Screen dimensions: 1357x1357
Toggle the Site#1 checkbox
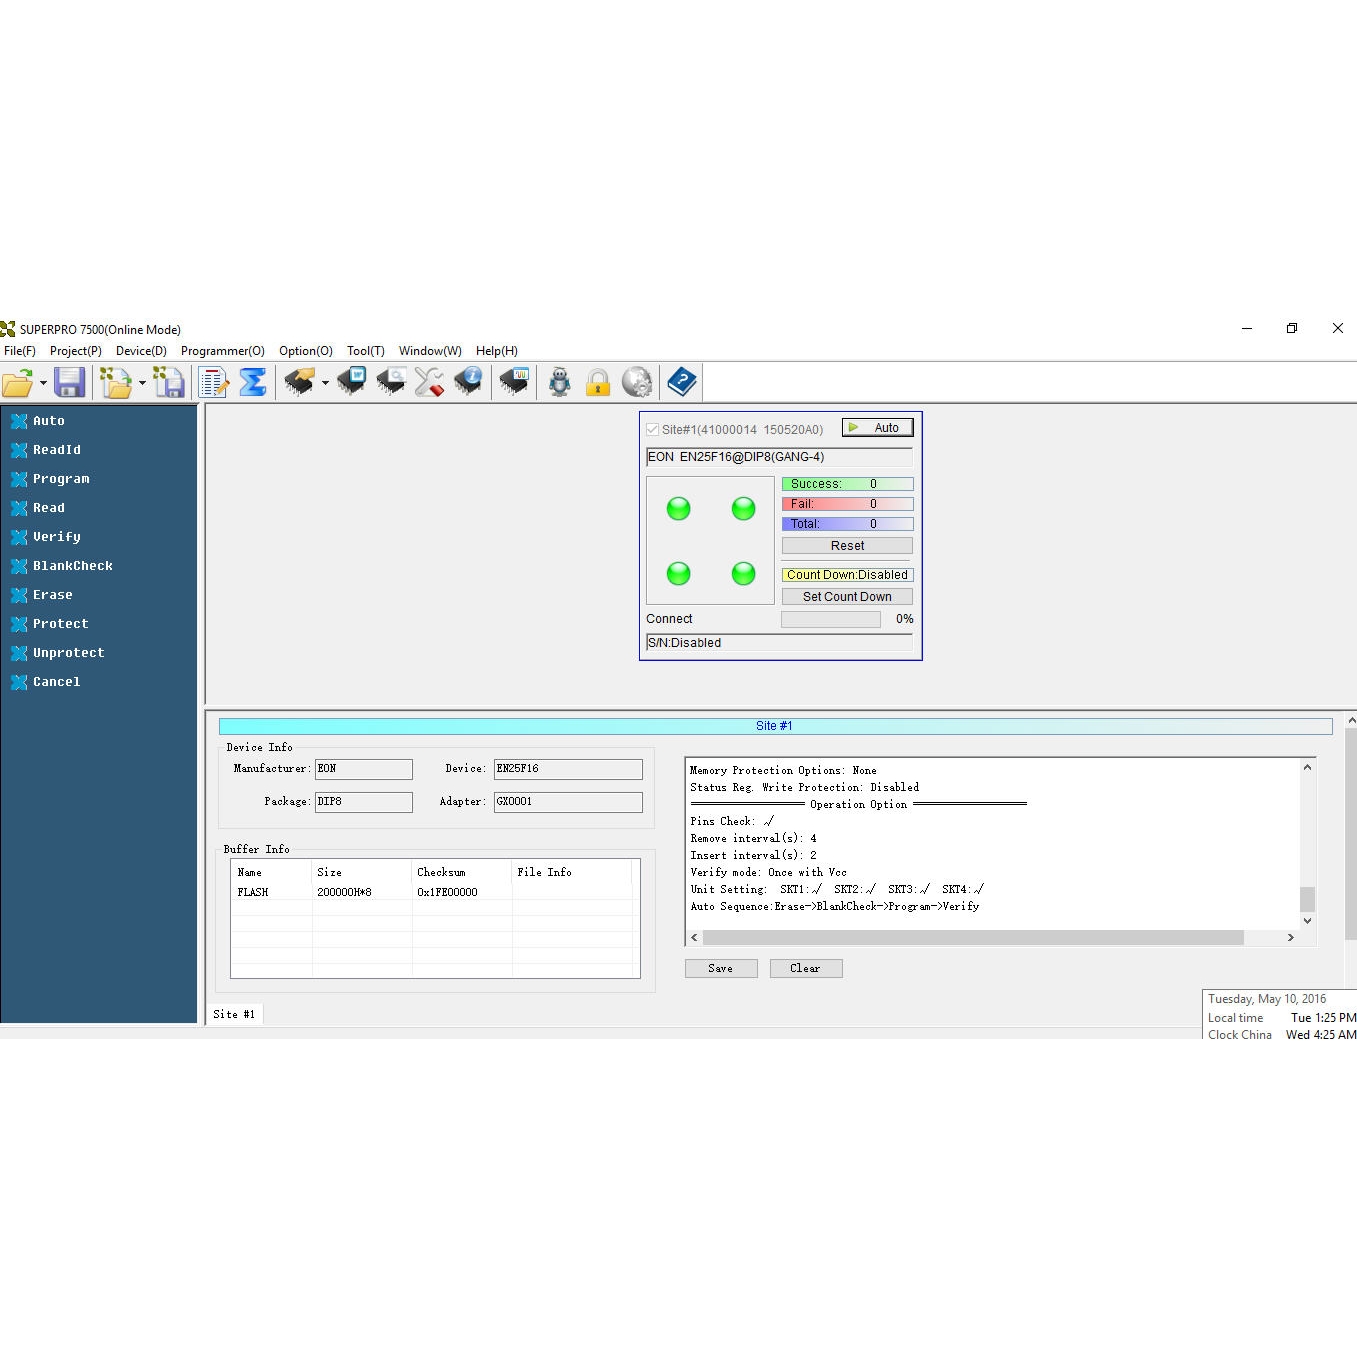coord(653,429)
